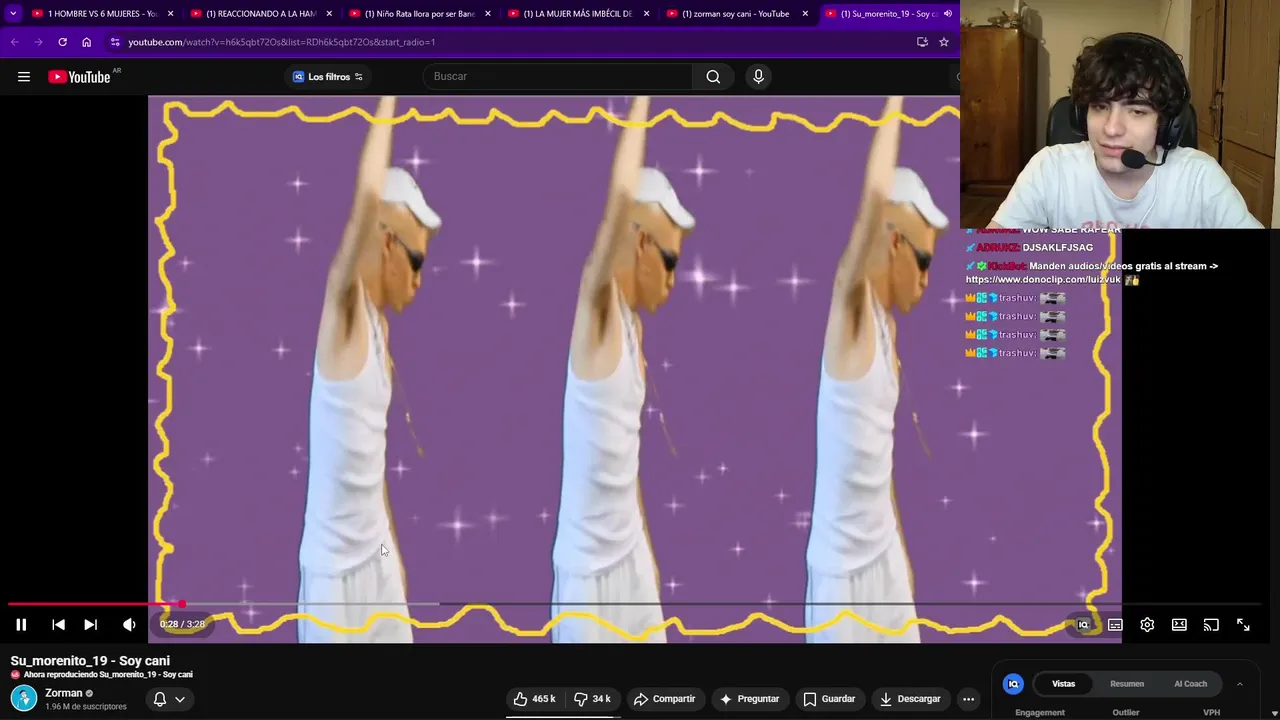Close the zorman soy cani tab

[x=805, y=13]
